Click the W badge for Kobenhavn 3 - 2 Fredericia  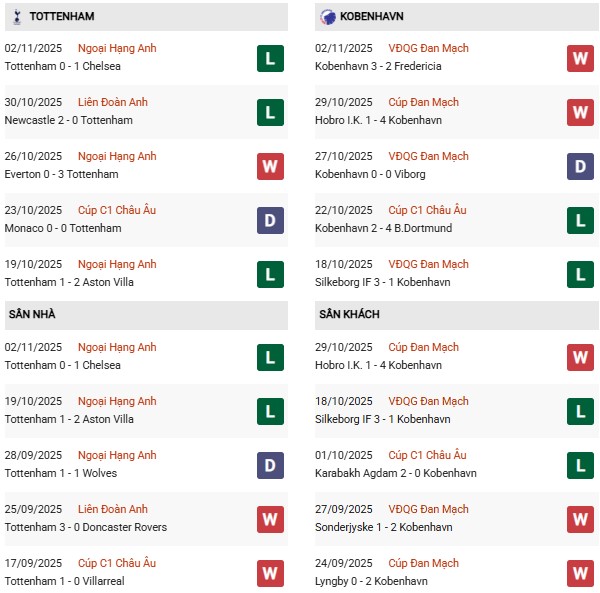[x=580, y=58]
